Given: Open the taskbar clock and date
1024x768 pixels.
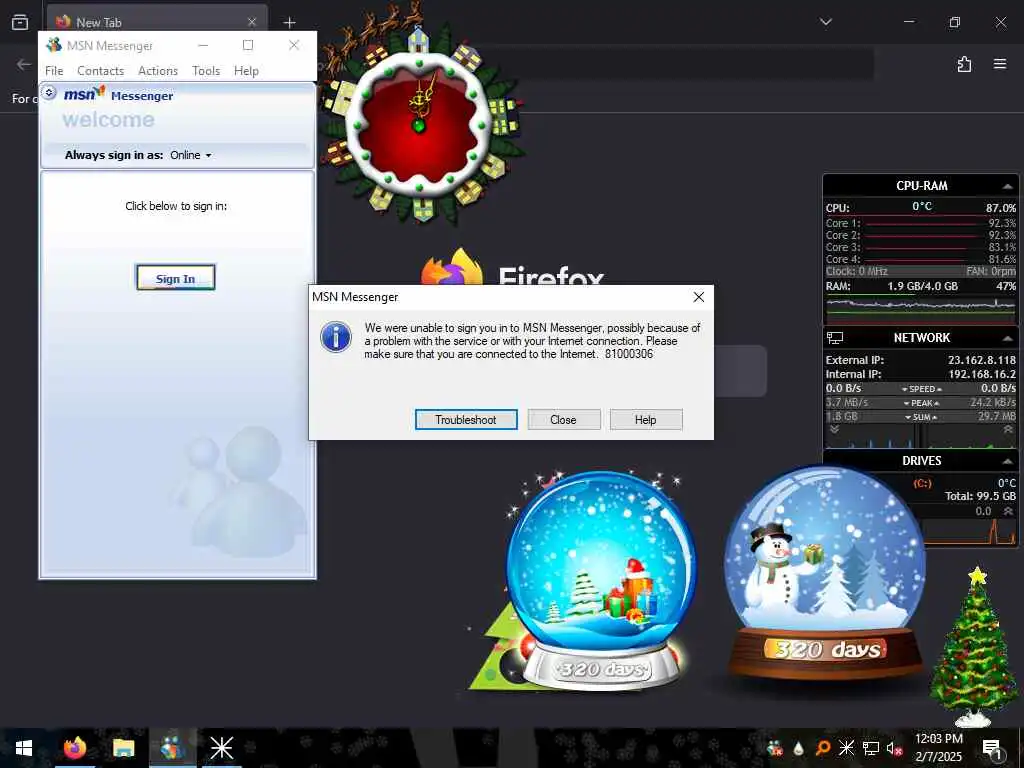Looking at the screenshot, I should click(x=939, y=748).
